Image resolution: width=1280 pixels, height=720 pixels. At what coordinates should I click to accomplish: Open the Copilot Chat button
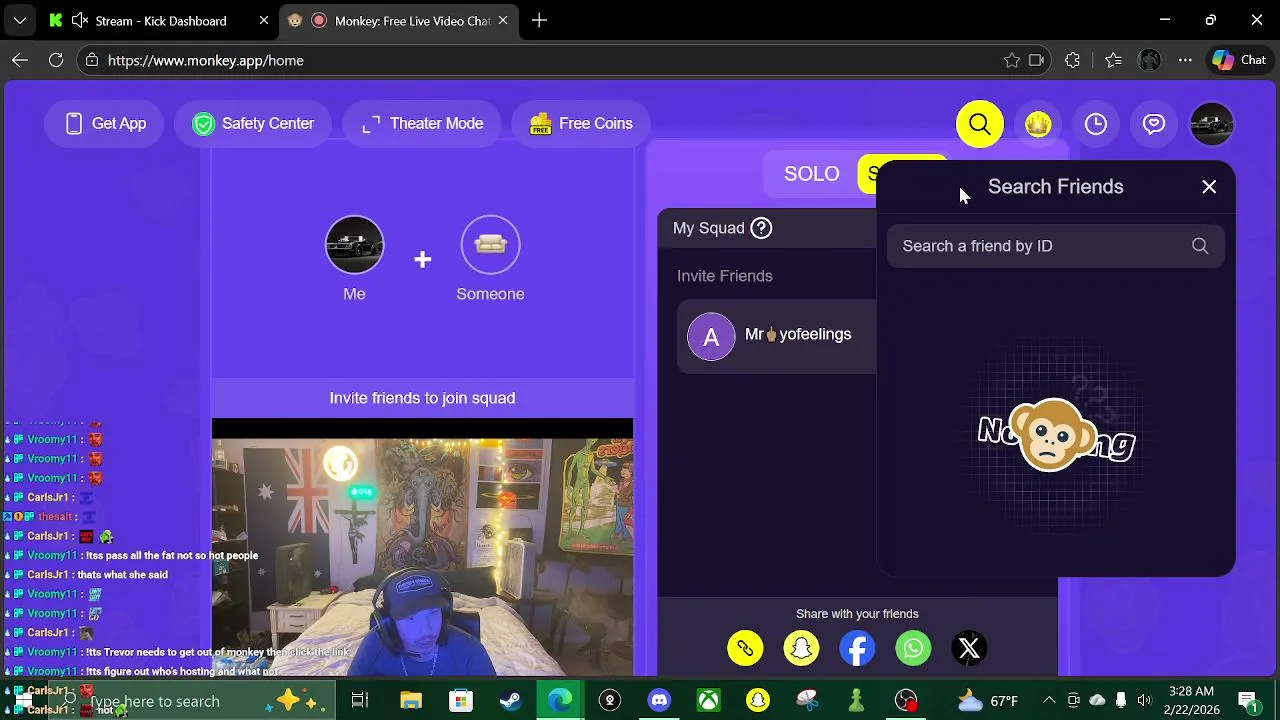[x=1239, y=61]
